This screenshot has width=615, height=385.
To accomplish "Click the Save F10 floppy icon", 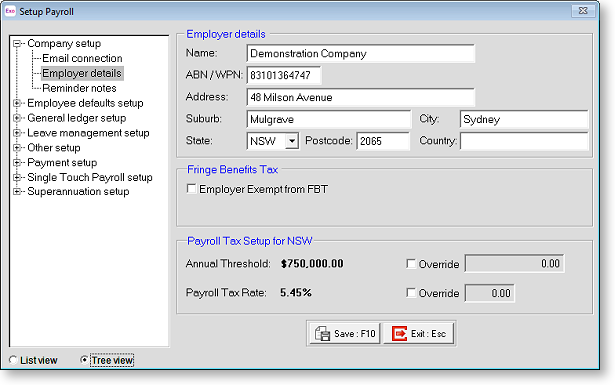I will tap(322, 334).
